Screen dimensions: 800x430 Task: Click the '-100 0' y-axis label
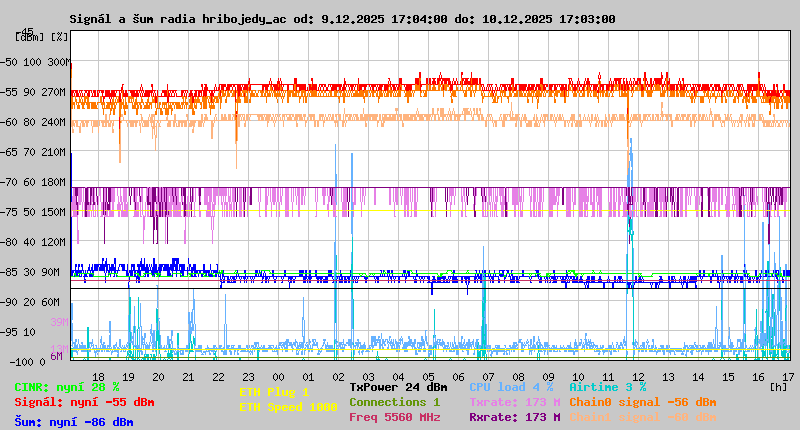pos(28,362)
